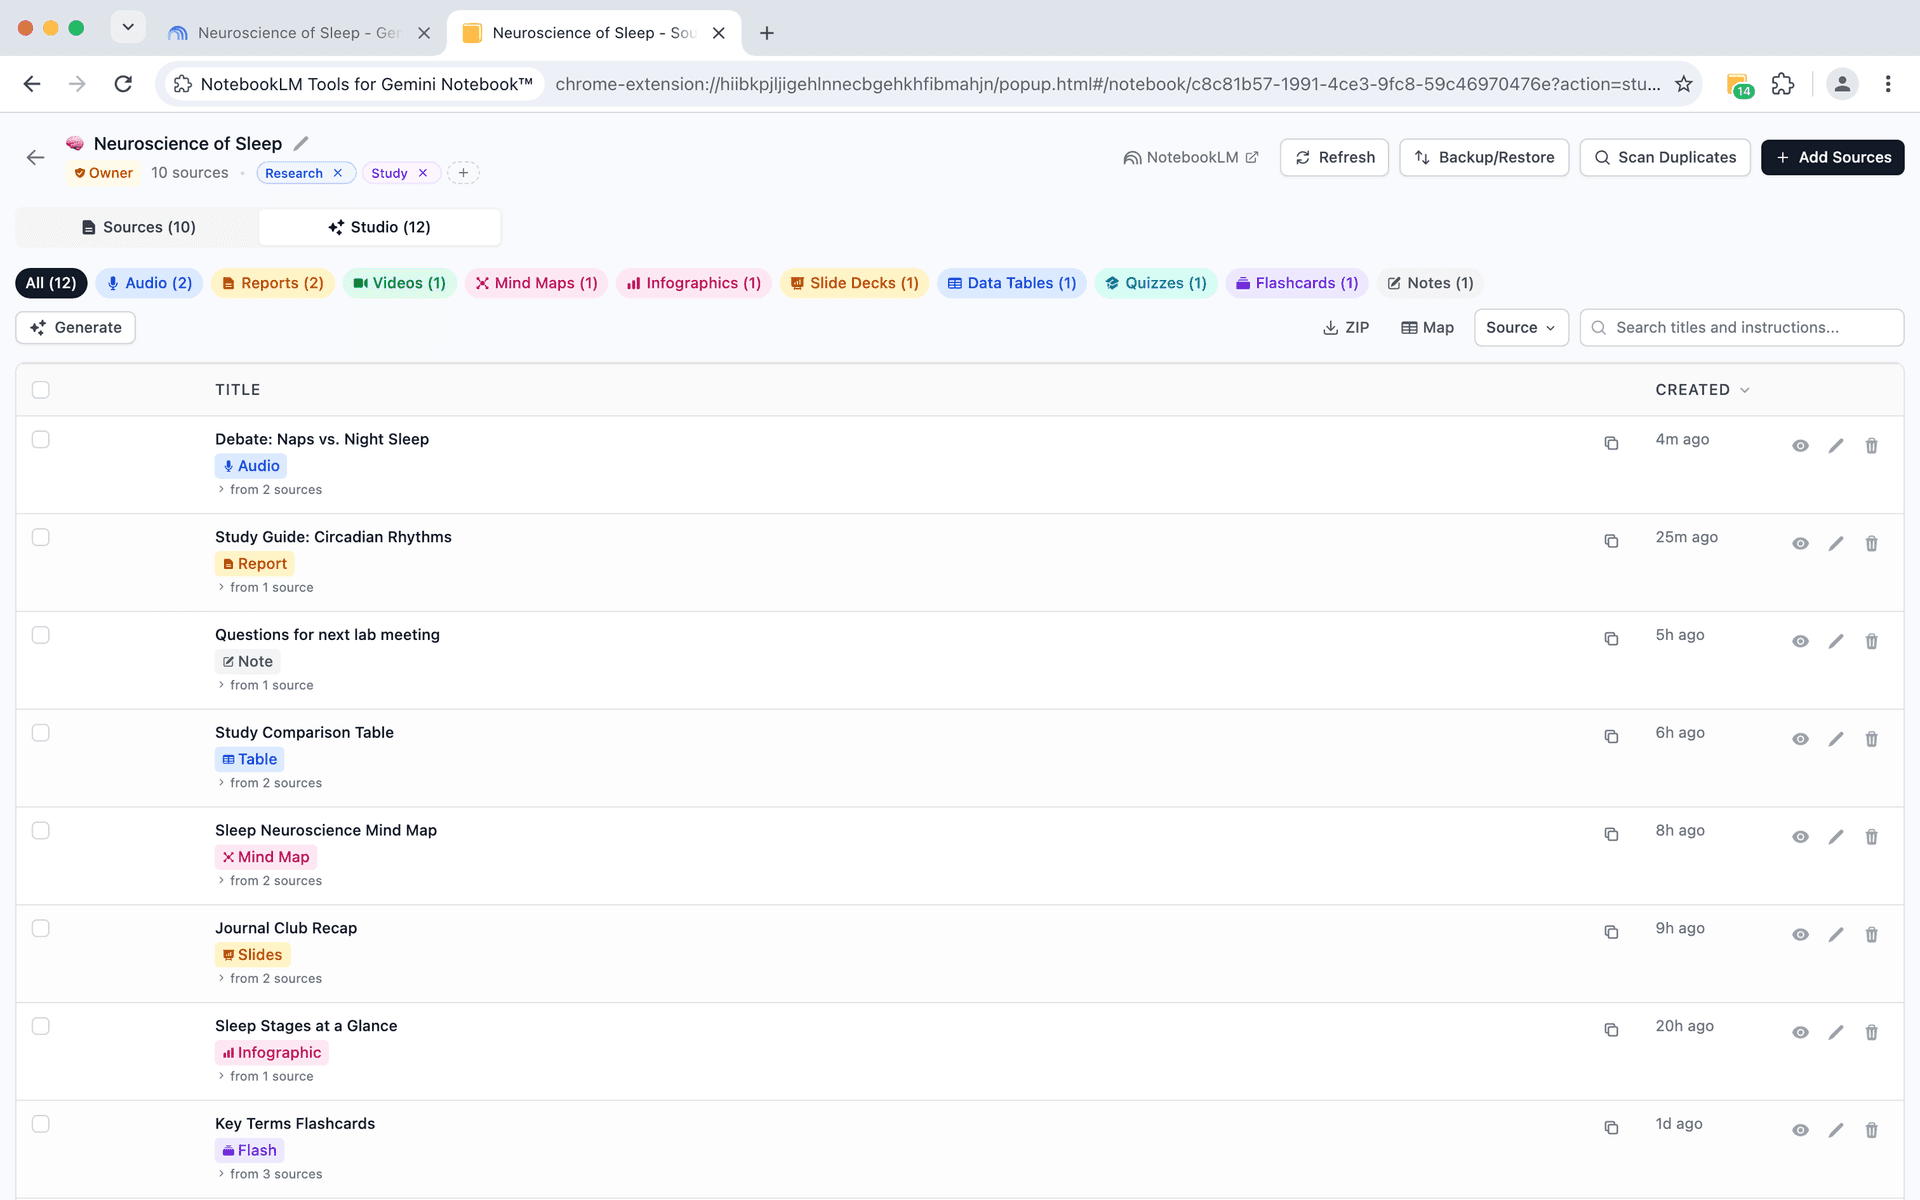Tick the Study Comparison Table checkbox
This screenshot has height=1200, width=1920.
41,733
